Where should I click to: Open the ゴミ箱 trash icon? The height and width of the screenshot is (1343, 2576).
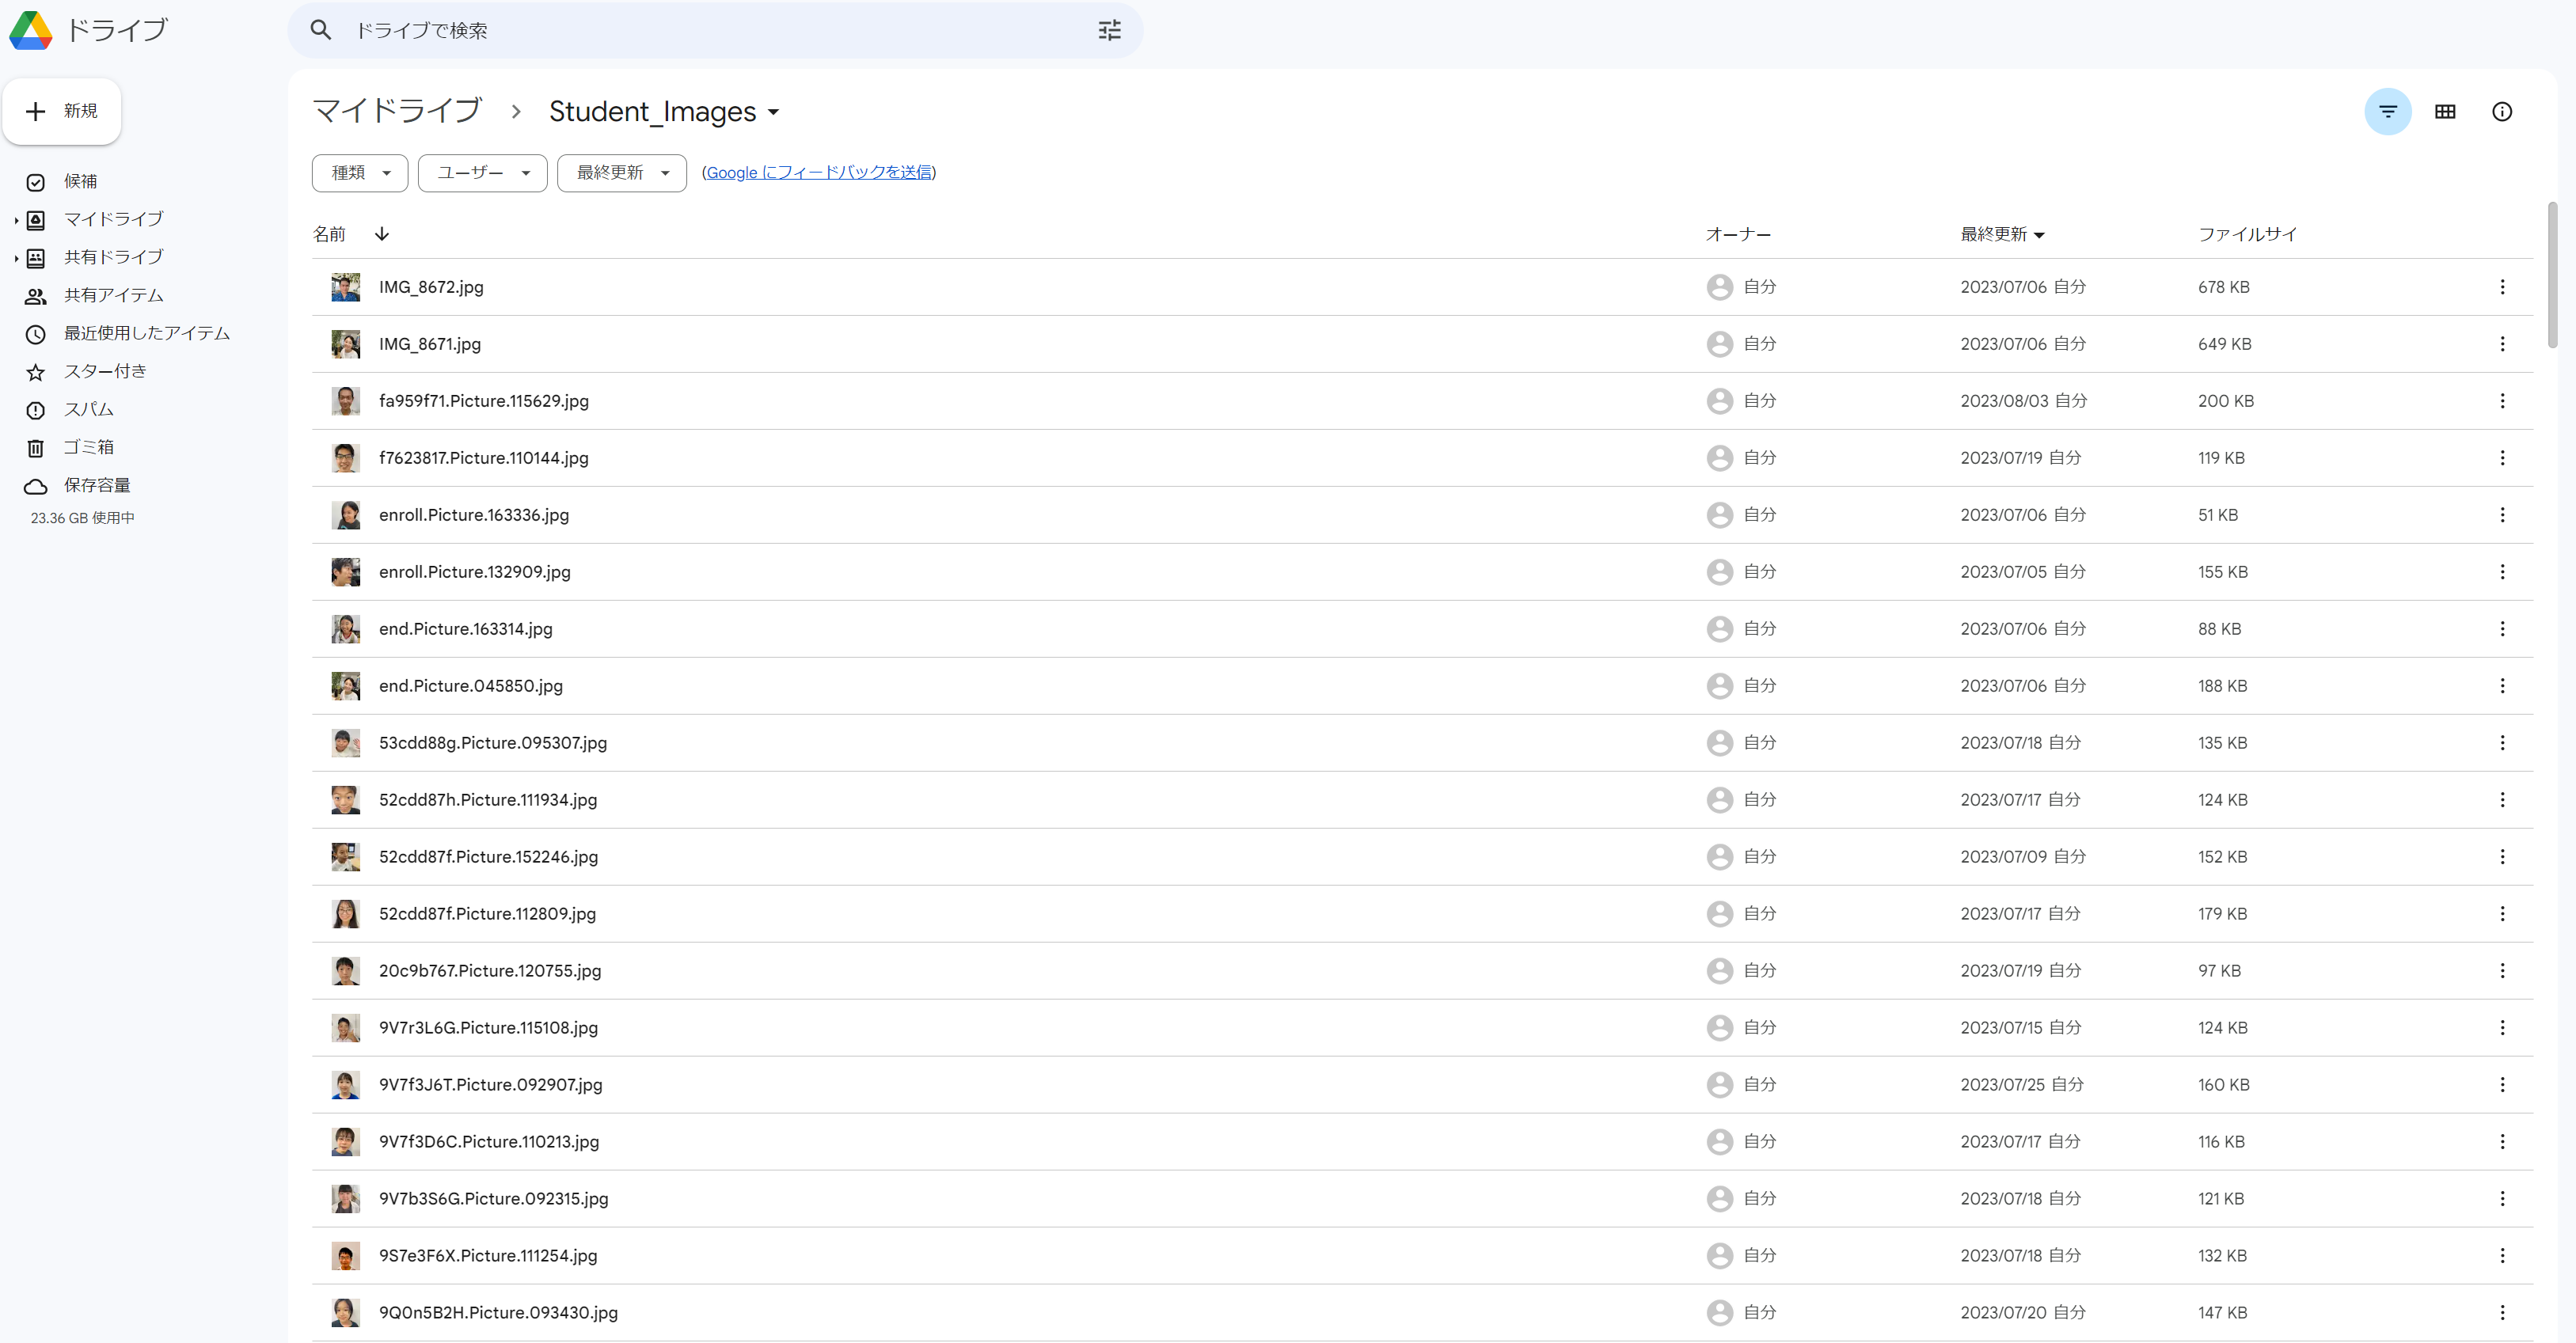coord(36,448)
